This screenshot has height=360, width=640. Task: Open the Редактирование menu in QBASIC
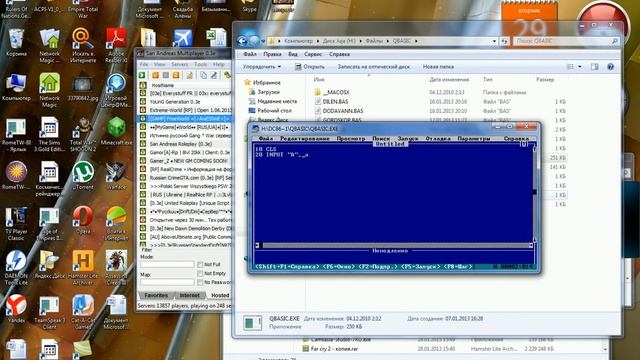pos(304,139)
